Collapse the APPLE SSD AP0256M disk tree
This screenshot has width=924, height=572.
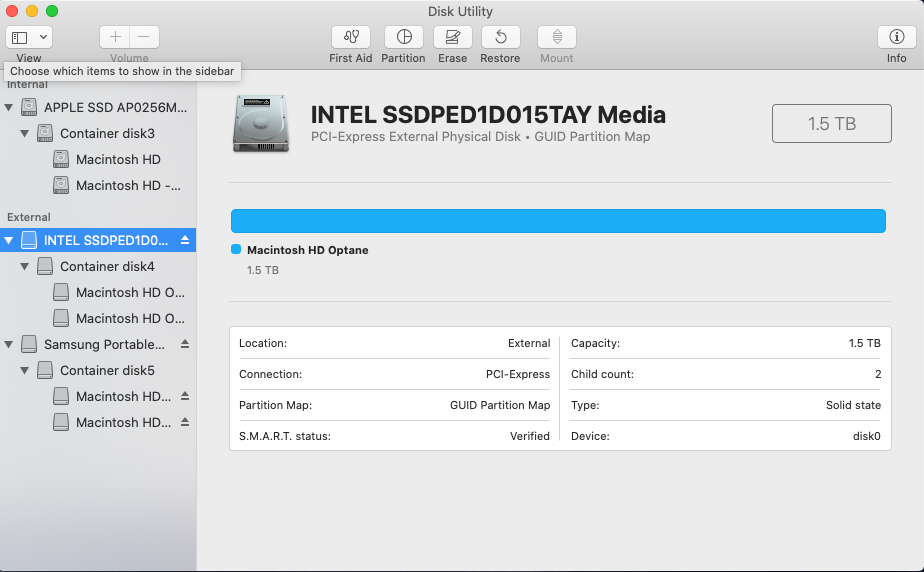click(8, 107)
